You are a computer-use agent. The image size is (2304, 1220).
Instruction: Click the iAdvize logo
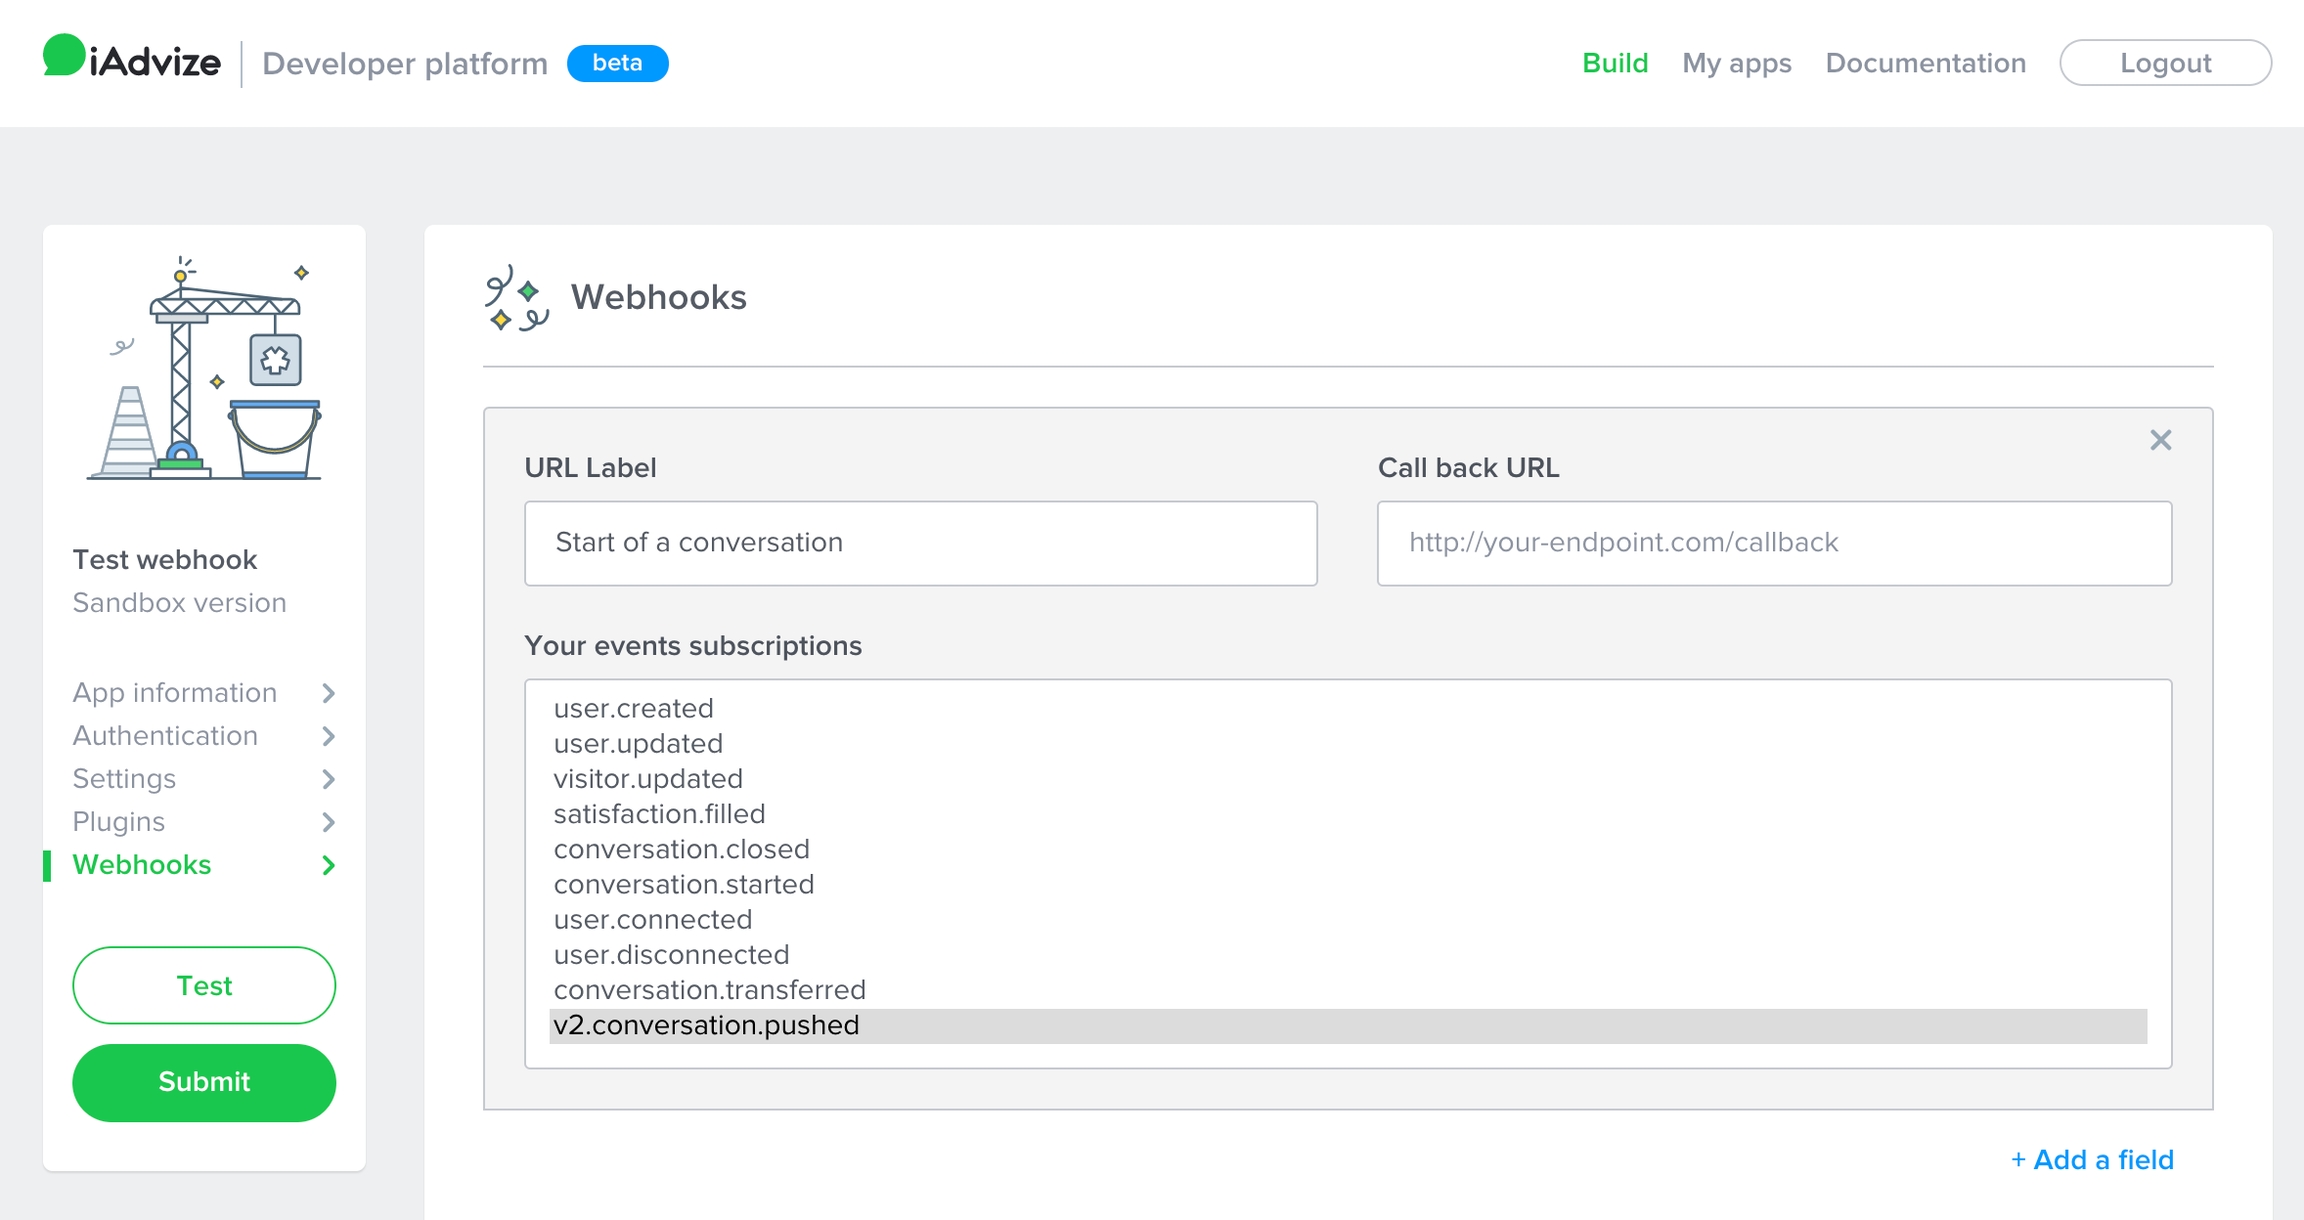click(131, 60)
